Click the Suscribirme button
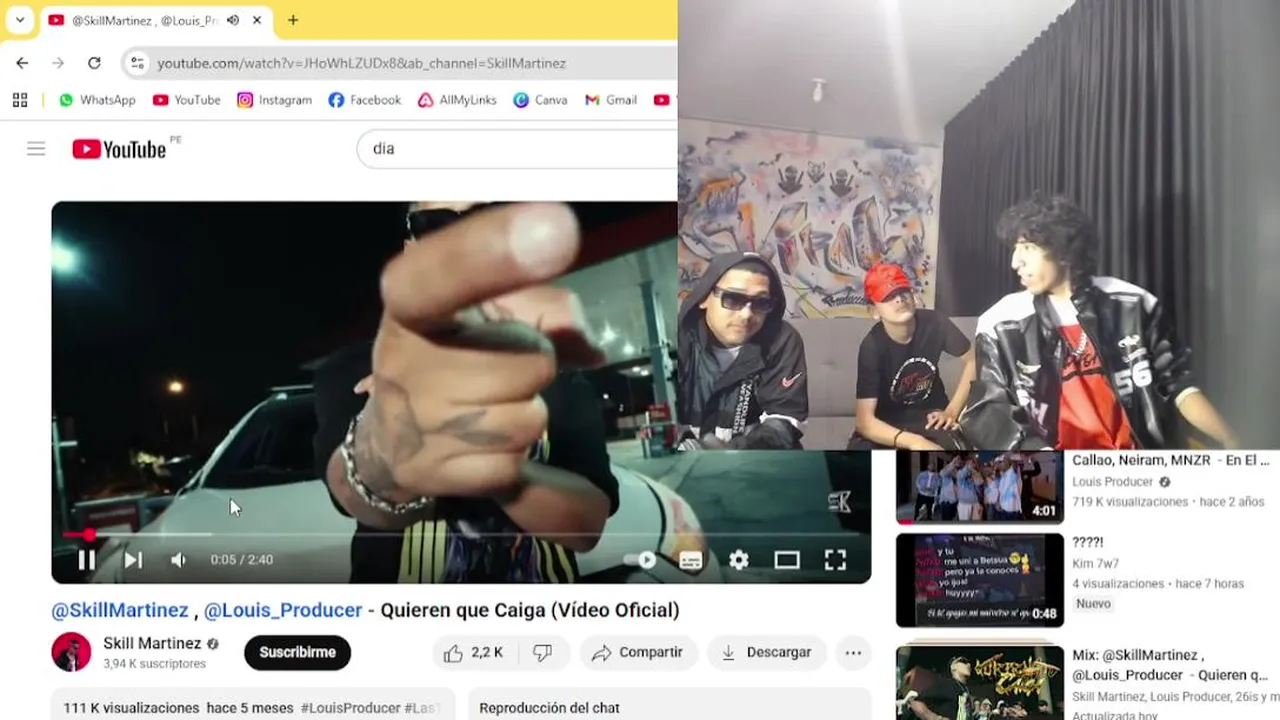This screenshot has height=720, width=1280. pos(298,652)
